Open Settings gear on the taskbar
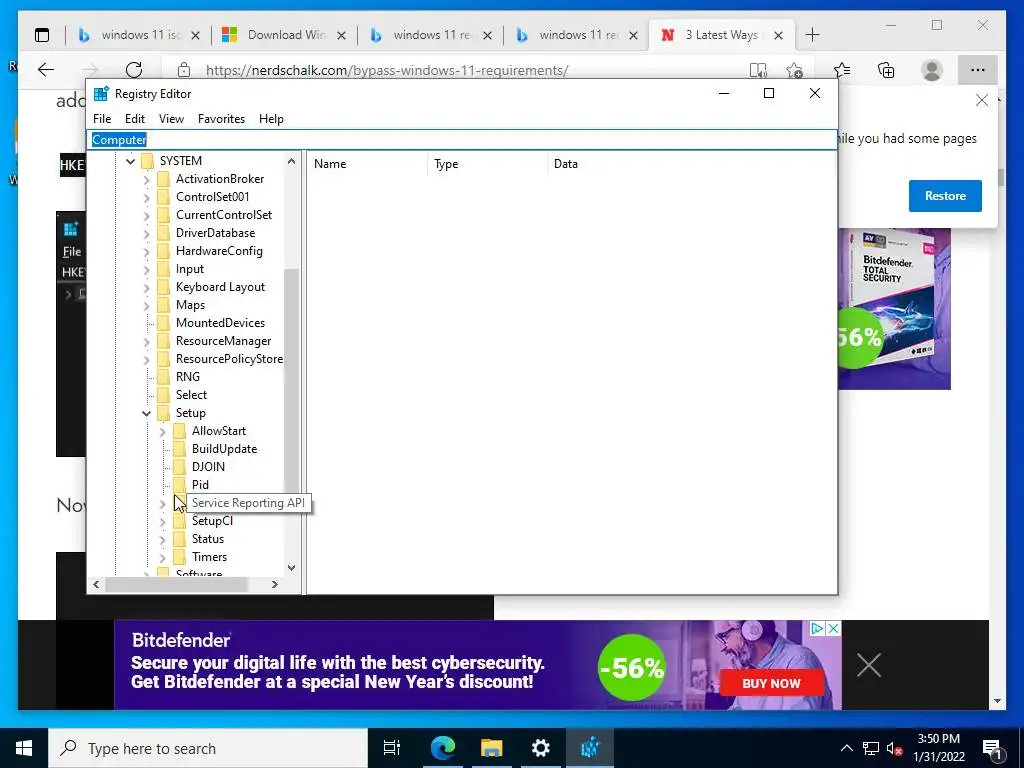 (541, 748)
